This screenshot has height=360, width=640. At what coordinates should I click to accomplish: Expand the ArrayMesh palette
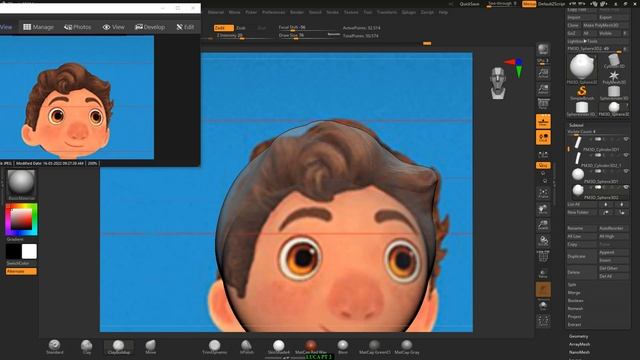tap(580, 344)
